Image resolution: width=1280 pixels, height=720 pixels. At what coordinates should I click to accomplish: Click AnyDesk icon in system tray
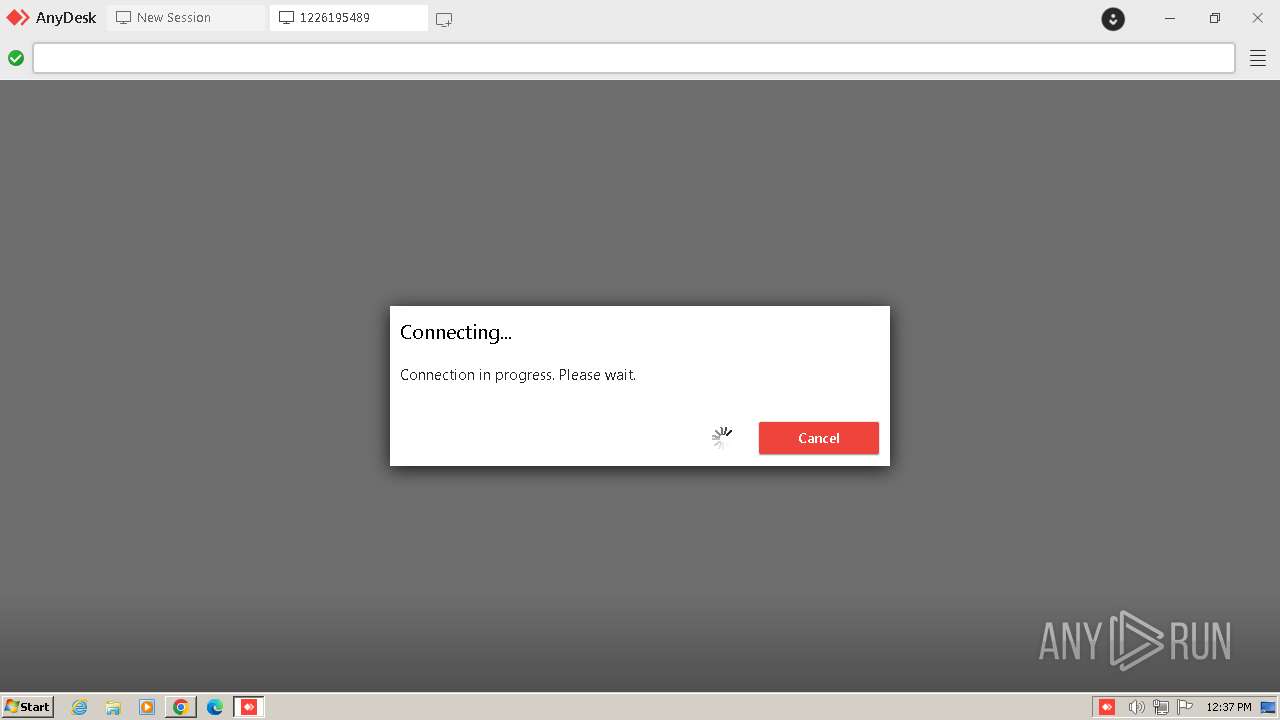pos(1107,707)
